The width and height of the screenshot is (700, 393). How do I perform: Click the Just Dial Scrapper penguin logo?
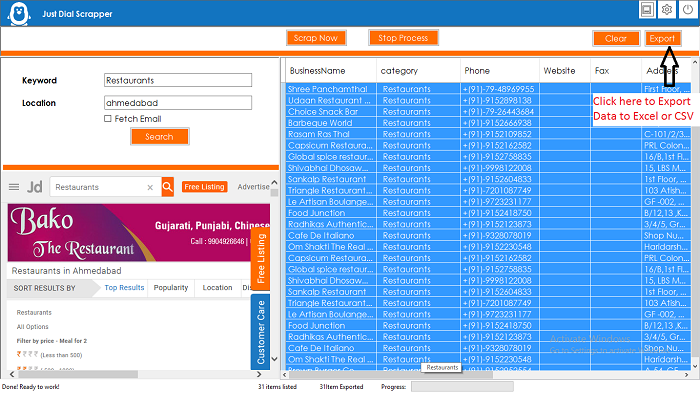coord(19,14)
